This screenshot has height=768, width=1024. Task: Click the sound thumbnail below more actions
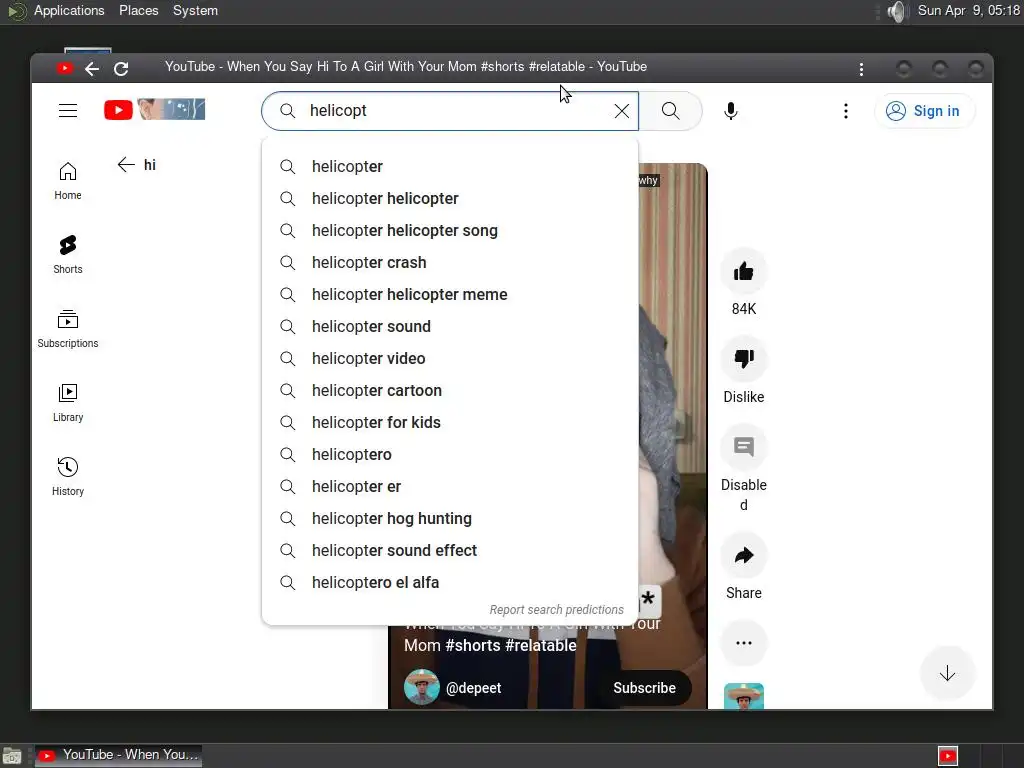click(x=744, y=696)
